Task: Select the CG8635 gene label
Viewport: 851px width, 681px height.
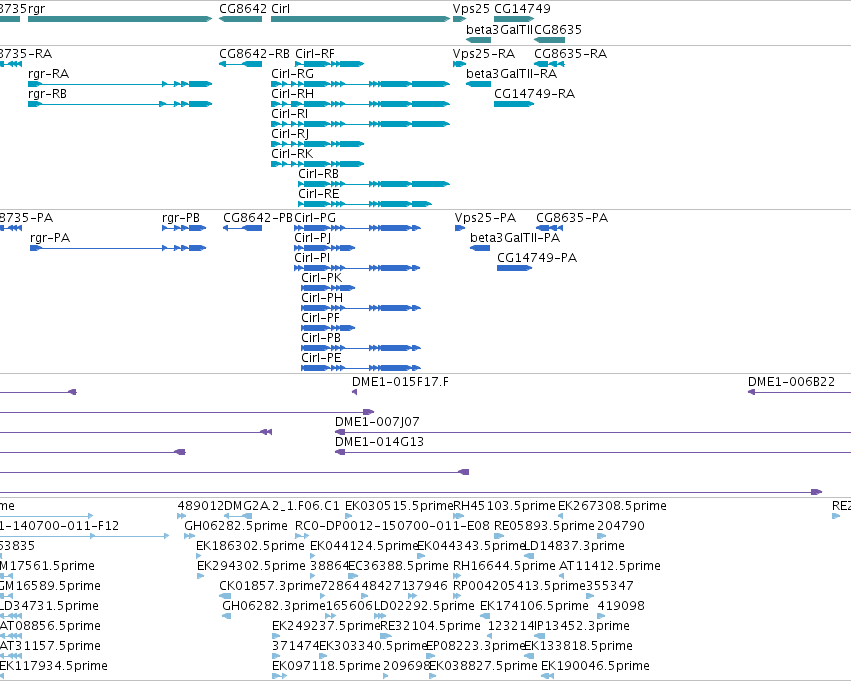Action: click(558, 29)
